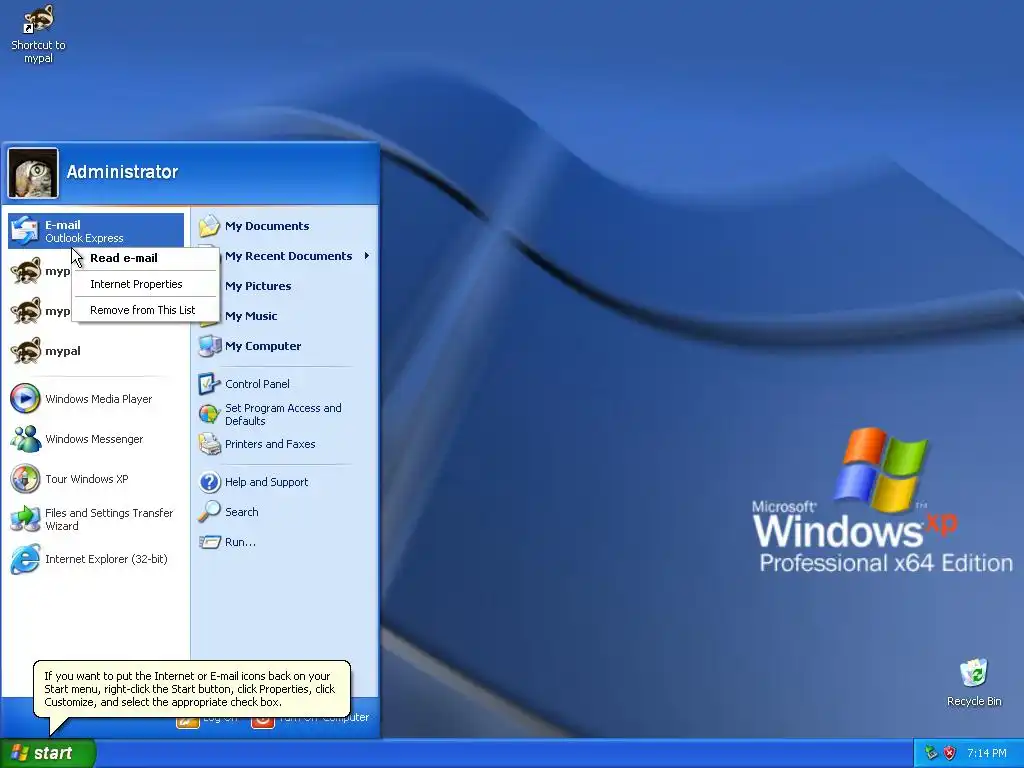
Task: Click the Safely Remove Hardware tray icon
Action: pyautogui.click(x=931, y=753)
